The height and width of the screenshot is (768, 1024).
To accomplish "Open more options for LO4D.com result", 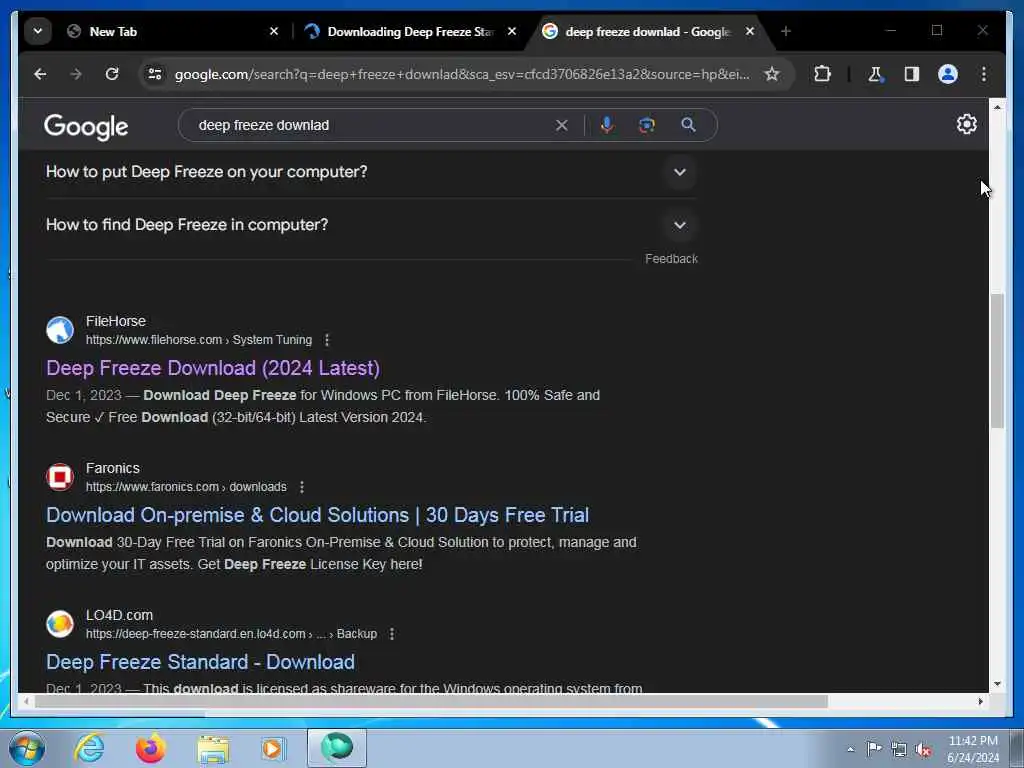I will coord(392,634).
